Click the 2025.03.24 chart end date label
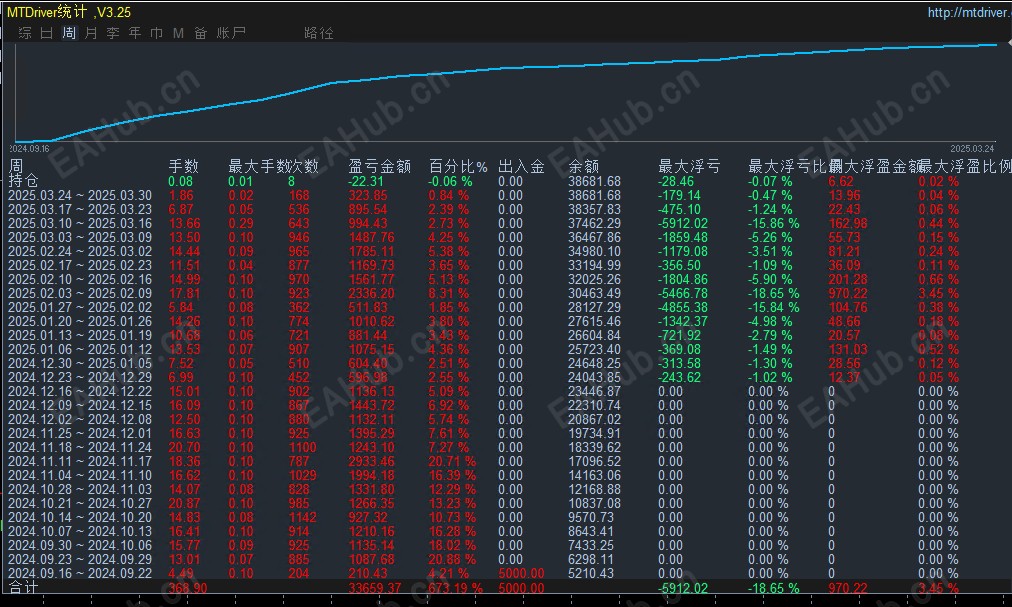This screenshot has width=1012, height=607. (x=972, y=149)
